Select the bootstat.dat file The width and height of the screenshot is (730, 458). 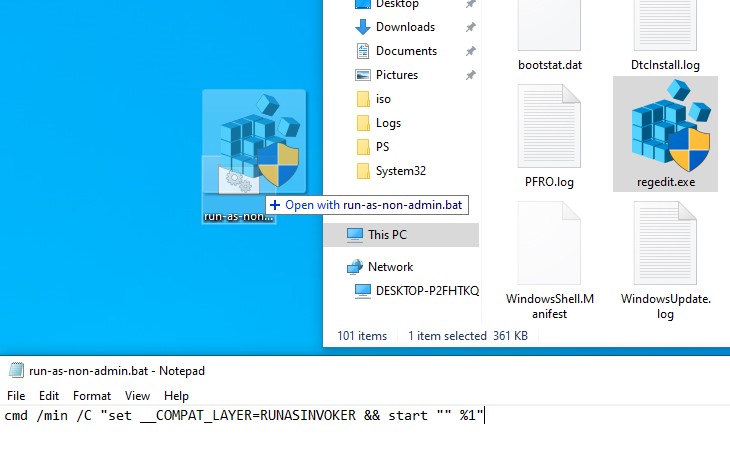coord(549,36)
